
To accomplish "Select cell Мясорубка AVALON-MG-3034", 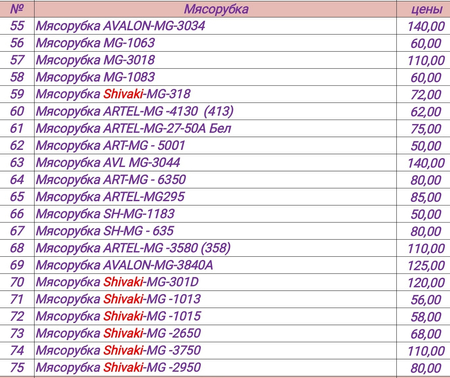I will 215,26.
